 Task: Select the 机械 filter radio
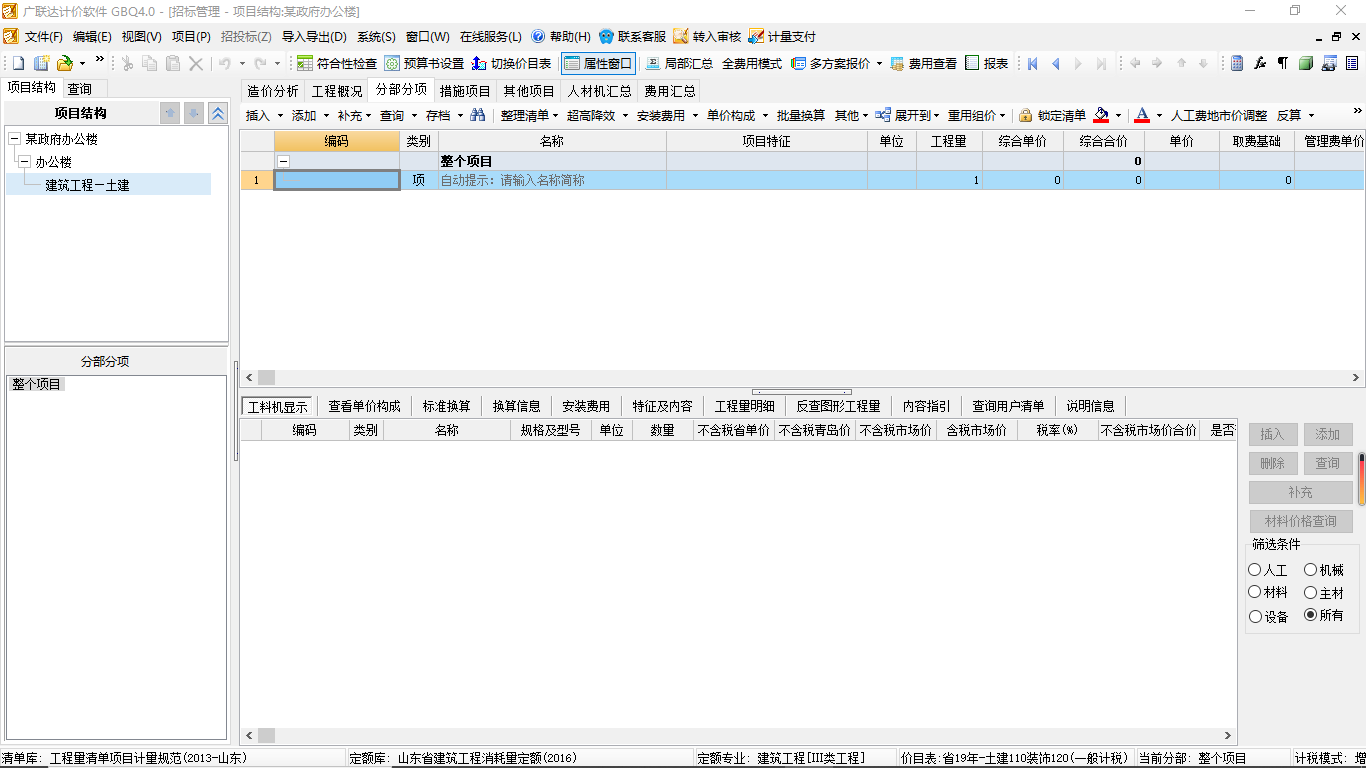[x=1310, y=570]
